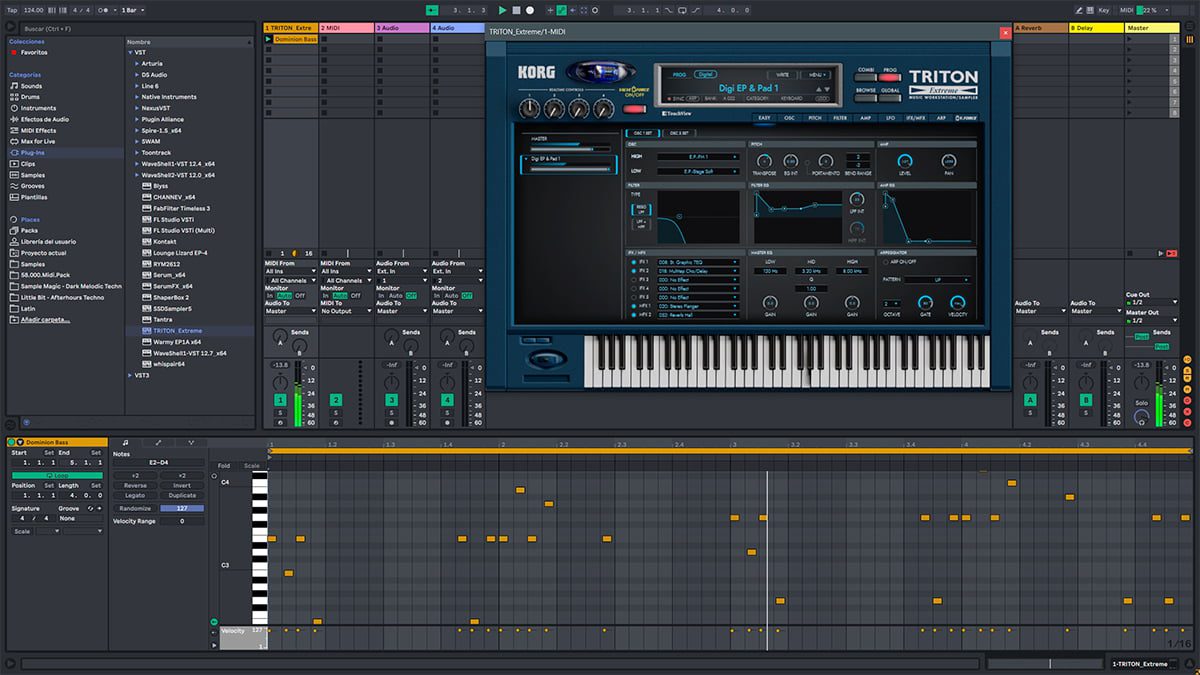Toggle the green Follow button in transport
This screenshot has height=675, width=1200.
[x=430, y=10]
